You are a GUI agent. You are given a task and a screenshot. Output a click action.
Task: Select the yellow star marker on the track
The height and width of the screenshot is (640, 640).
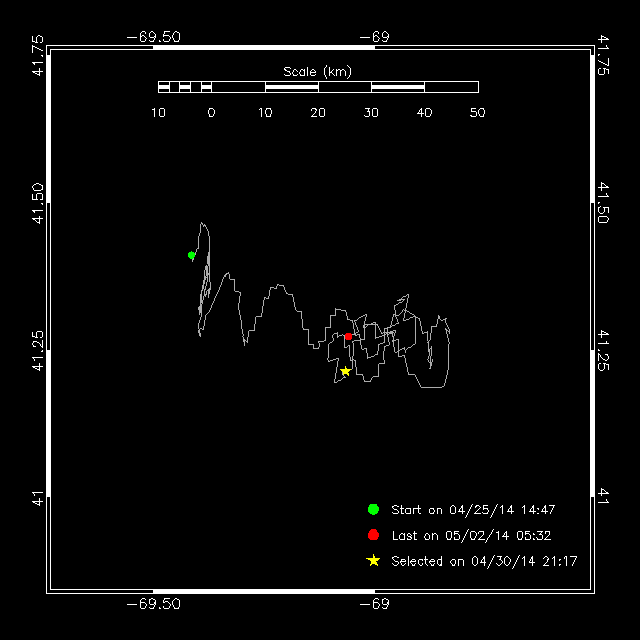coord(346,371)
